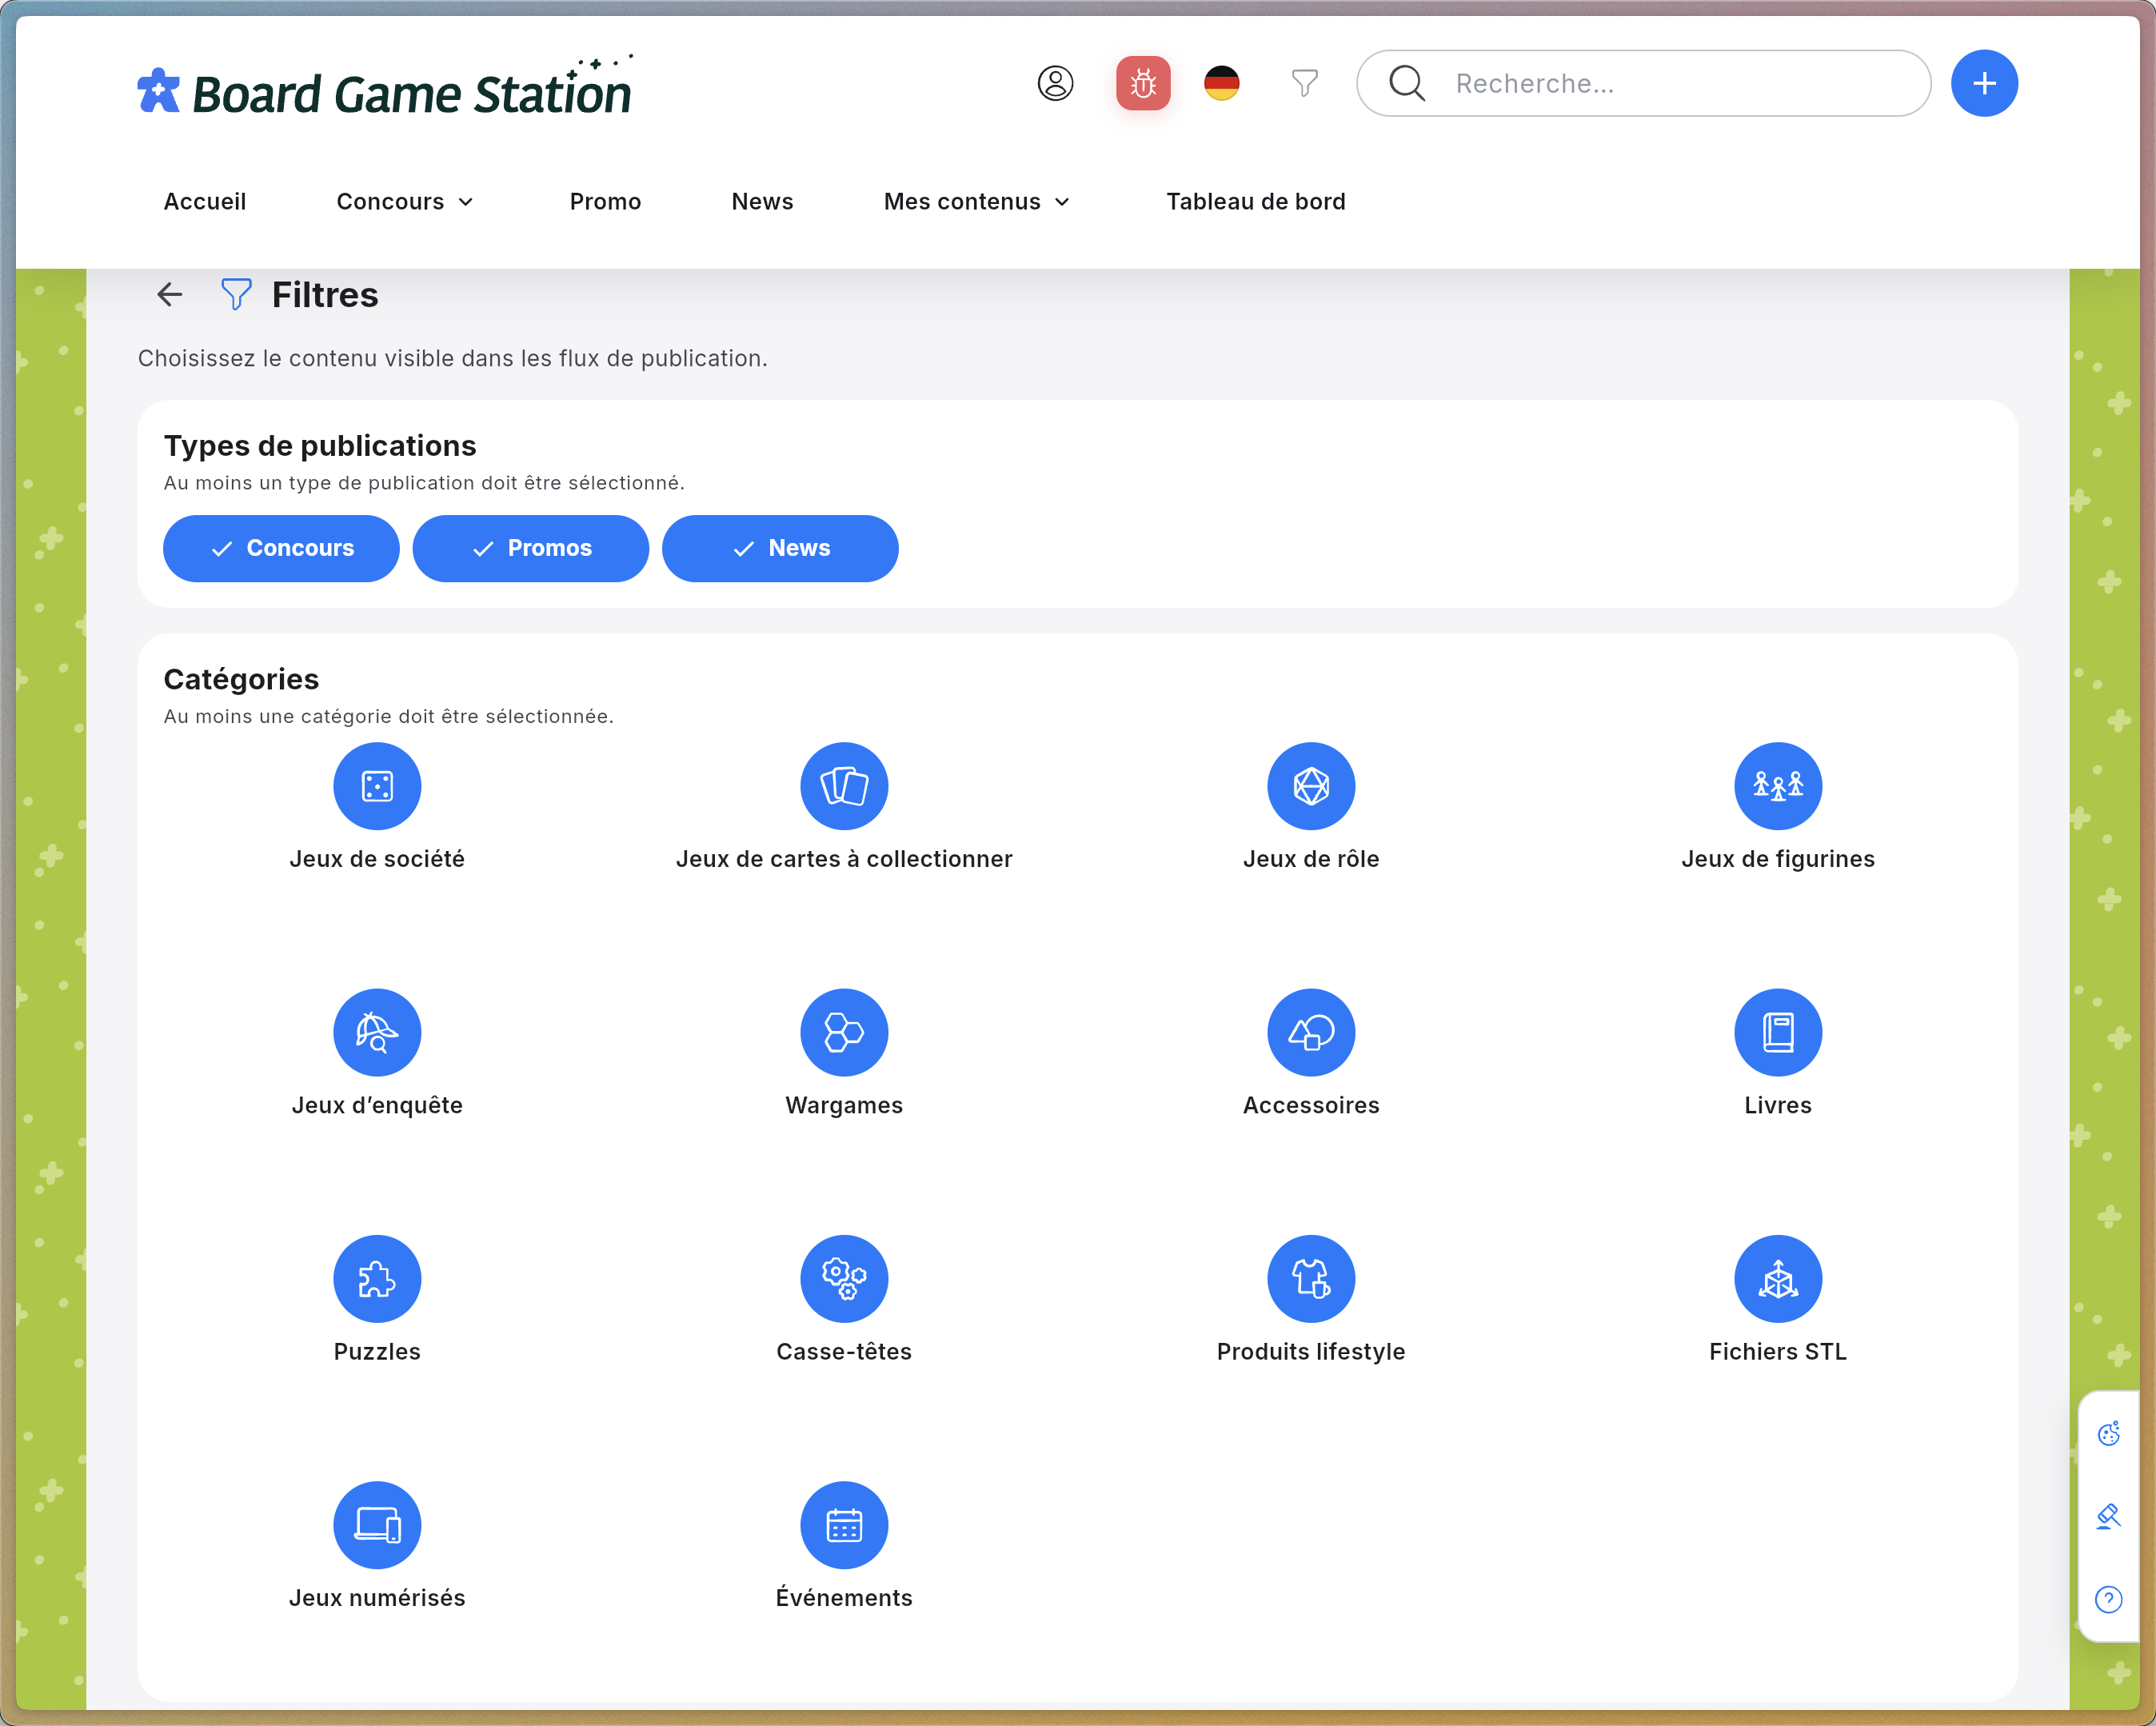Open help question mark icon

click(x=2108, y=1599)
